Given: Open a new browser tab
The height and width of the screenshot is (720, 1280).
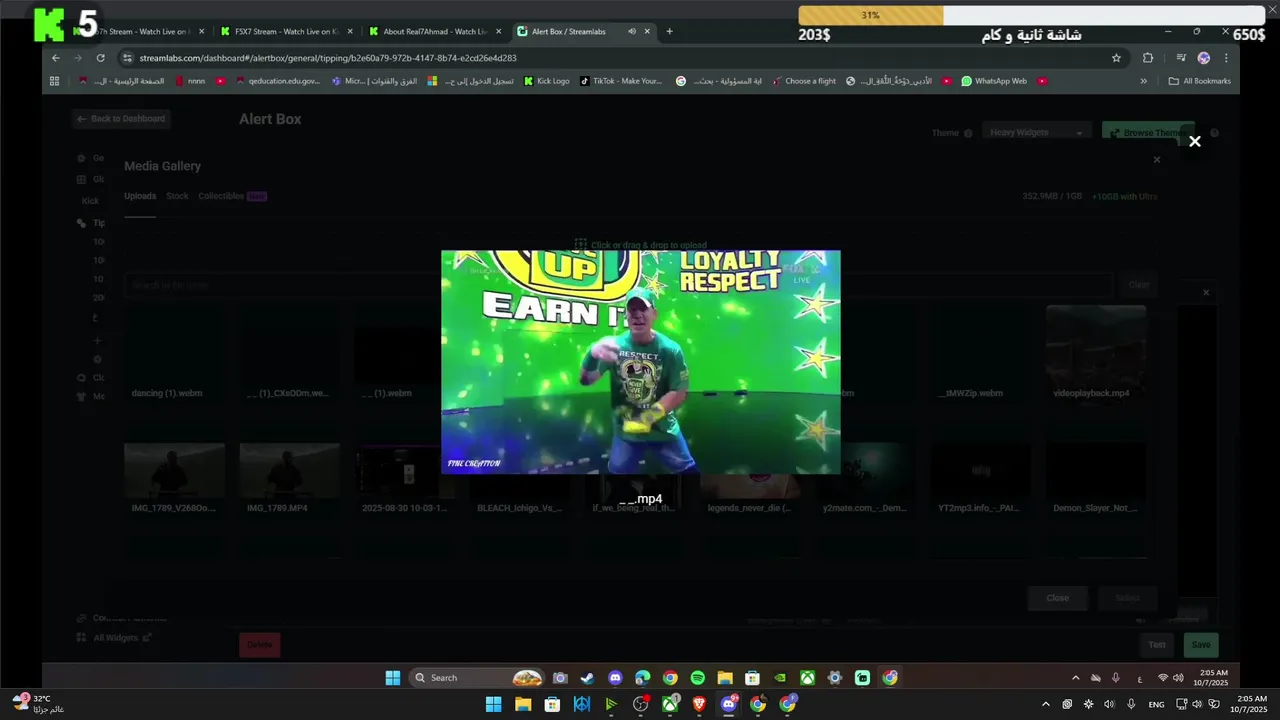Looking at the screenshot, I should pos(669,31).
